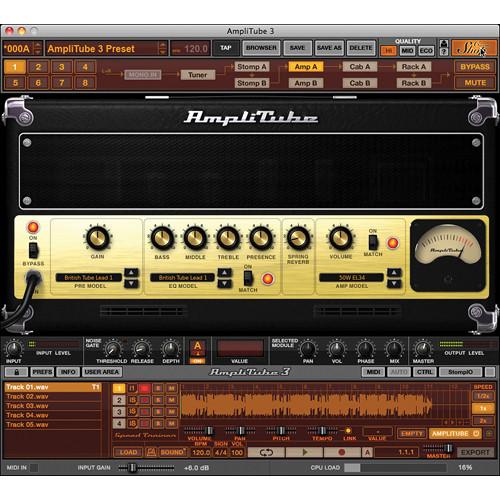The height and width of the screenshot is (500, 500).
Task: Click the noise gate THRESHOLD knob
Action: [113, 349]
